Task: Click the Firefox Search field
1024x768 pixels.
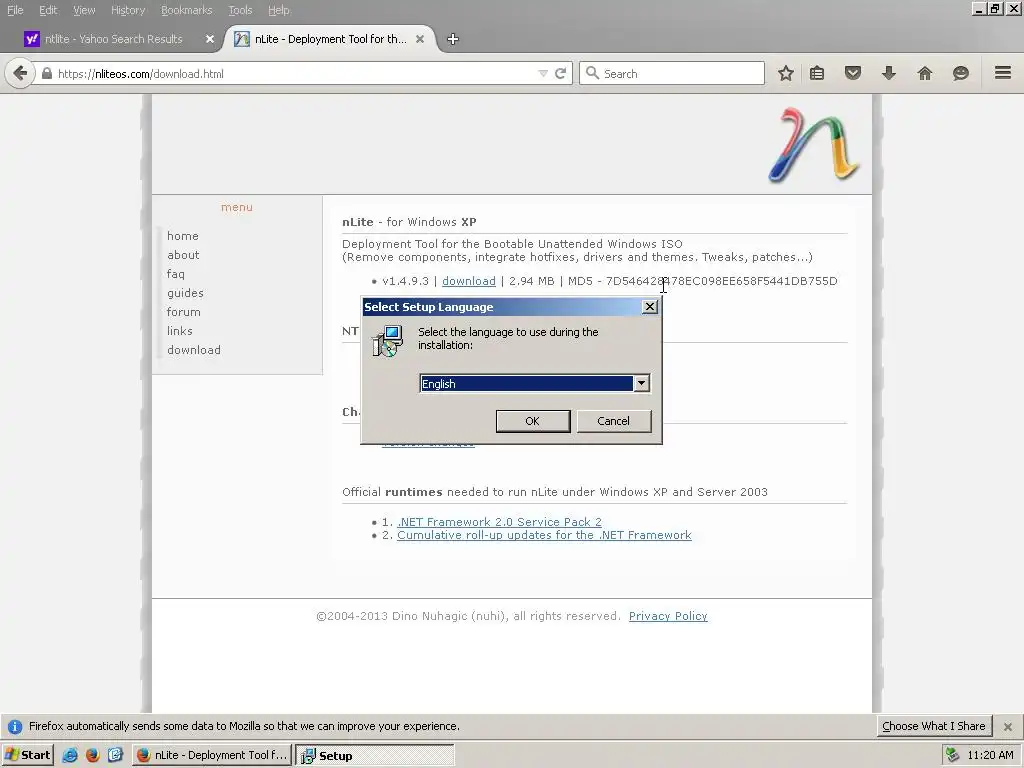Action: (x=672, y=73)
